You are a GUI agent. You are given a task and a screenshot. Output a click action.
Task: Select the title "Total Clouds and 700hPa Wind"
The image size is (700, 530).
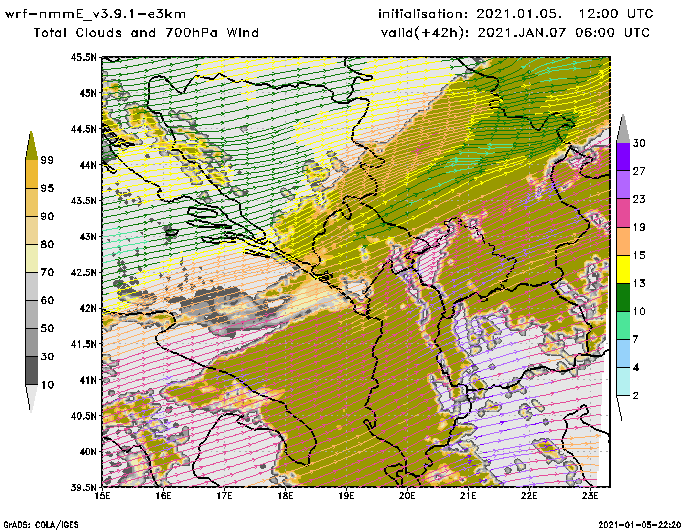coord(146,33)
